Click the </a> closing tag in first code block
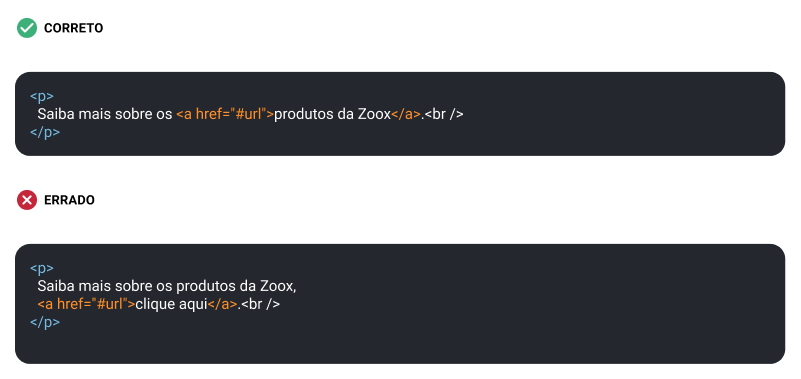The width and height of the screenshot is (801, 379). point(406,114)
